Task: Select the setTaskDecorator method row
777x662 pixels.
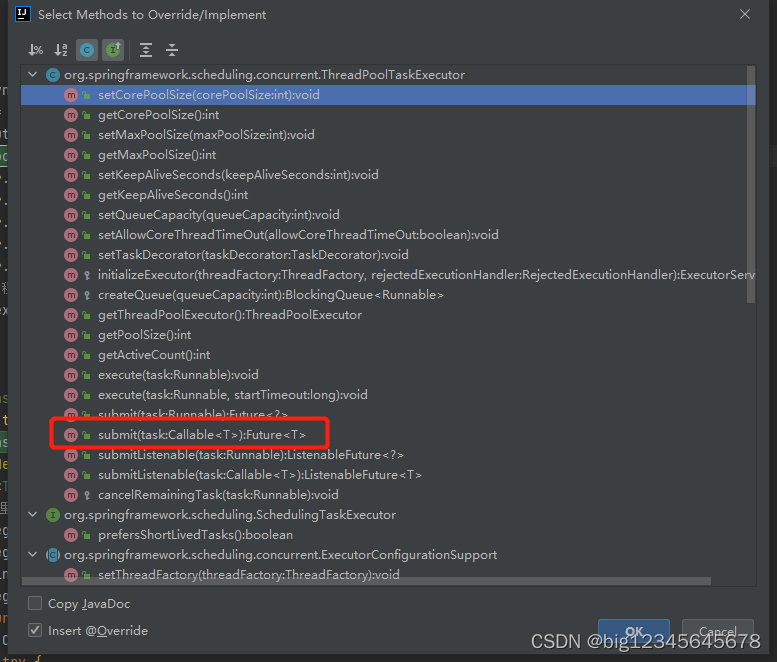Action: coord(388,255)
